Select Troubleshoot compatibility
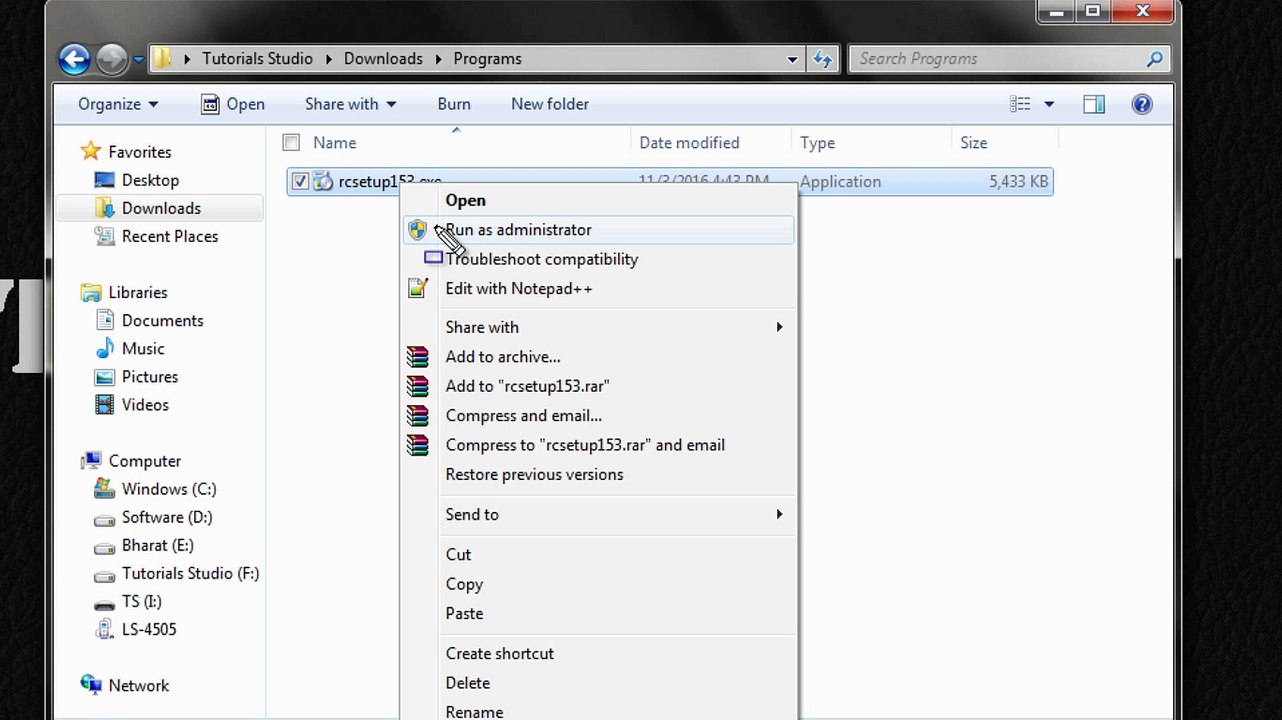The width and height of the screenshot is (1282, 720). pyautogui.click(x=598, y=259)
